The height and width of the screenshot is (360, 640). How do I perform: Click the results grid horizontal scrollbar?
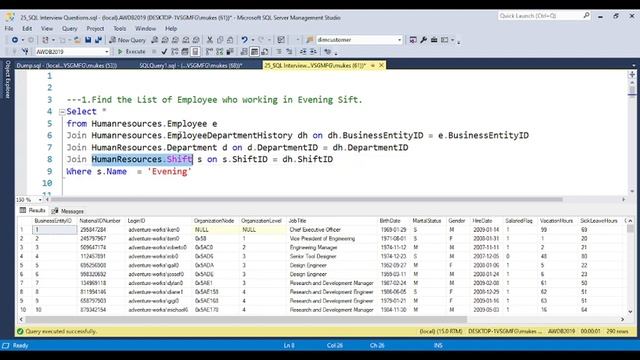[246, 319]
